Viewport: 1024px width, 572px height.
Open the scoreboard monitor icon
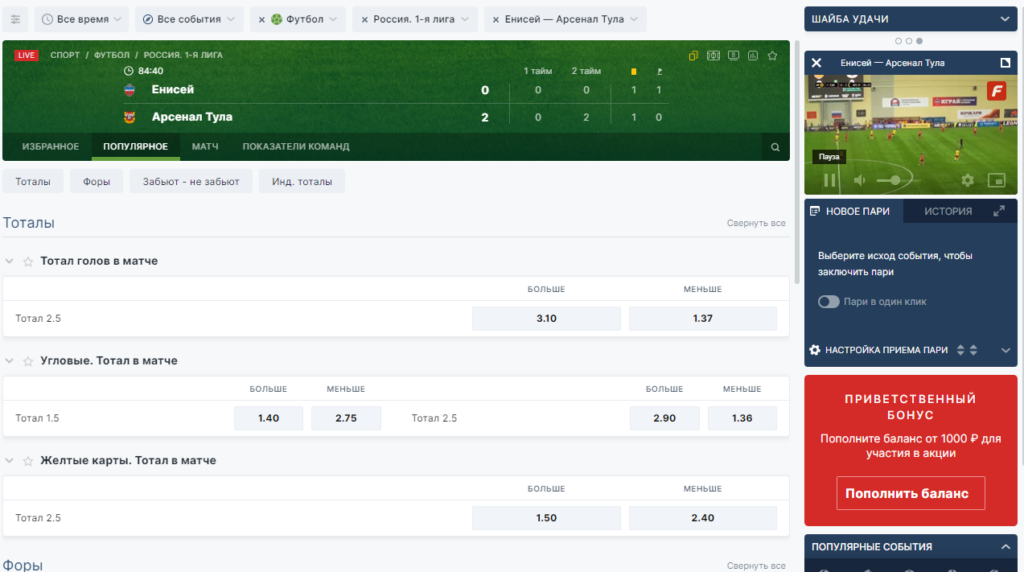point(733,56)
